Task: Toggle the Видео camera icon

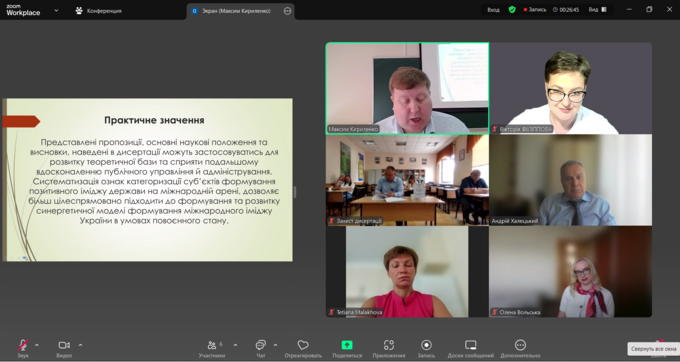Action: [x=64, y=345]
